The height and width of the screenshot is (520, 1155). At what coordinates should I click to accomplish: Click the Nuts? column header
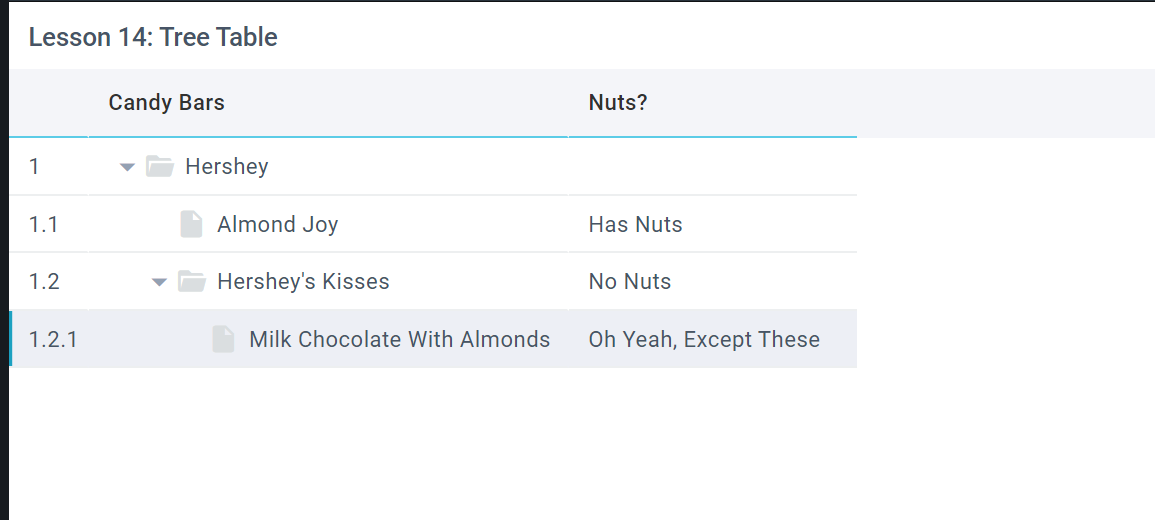coord(618,103)
